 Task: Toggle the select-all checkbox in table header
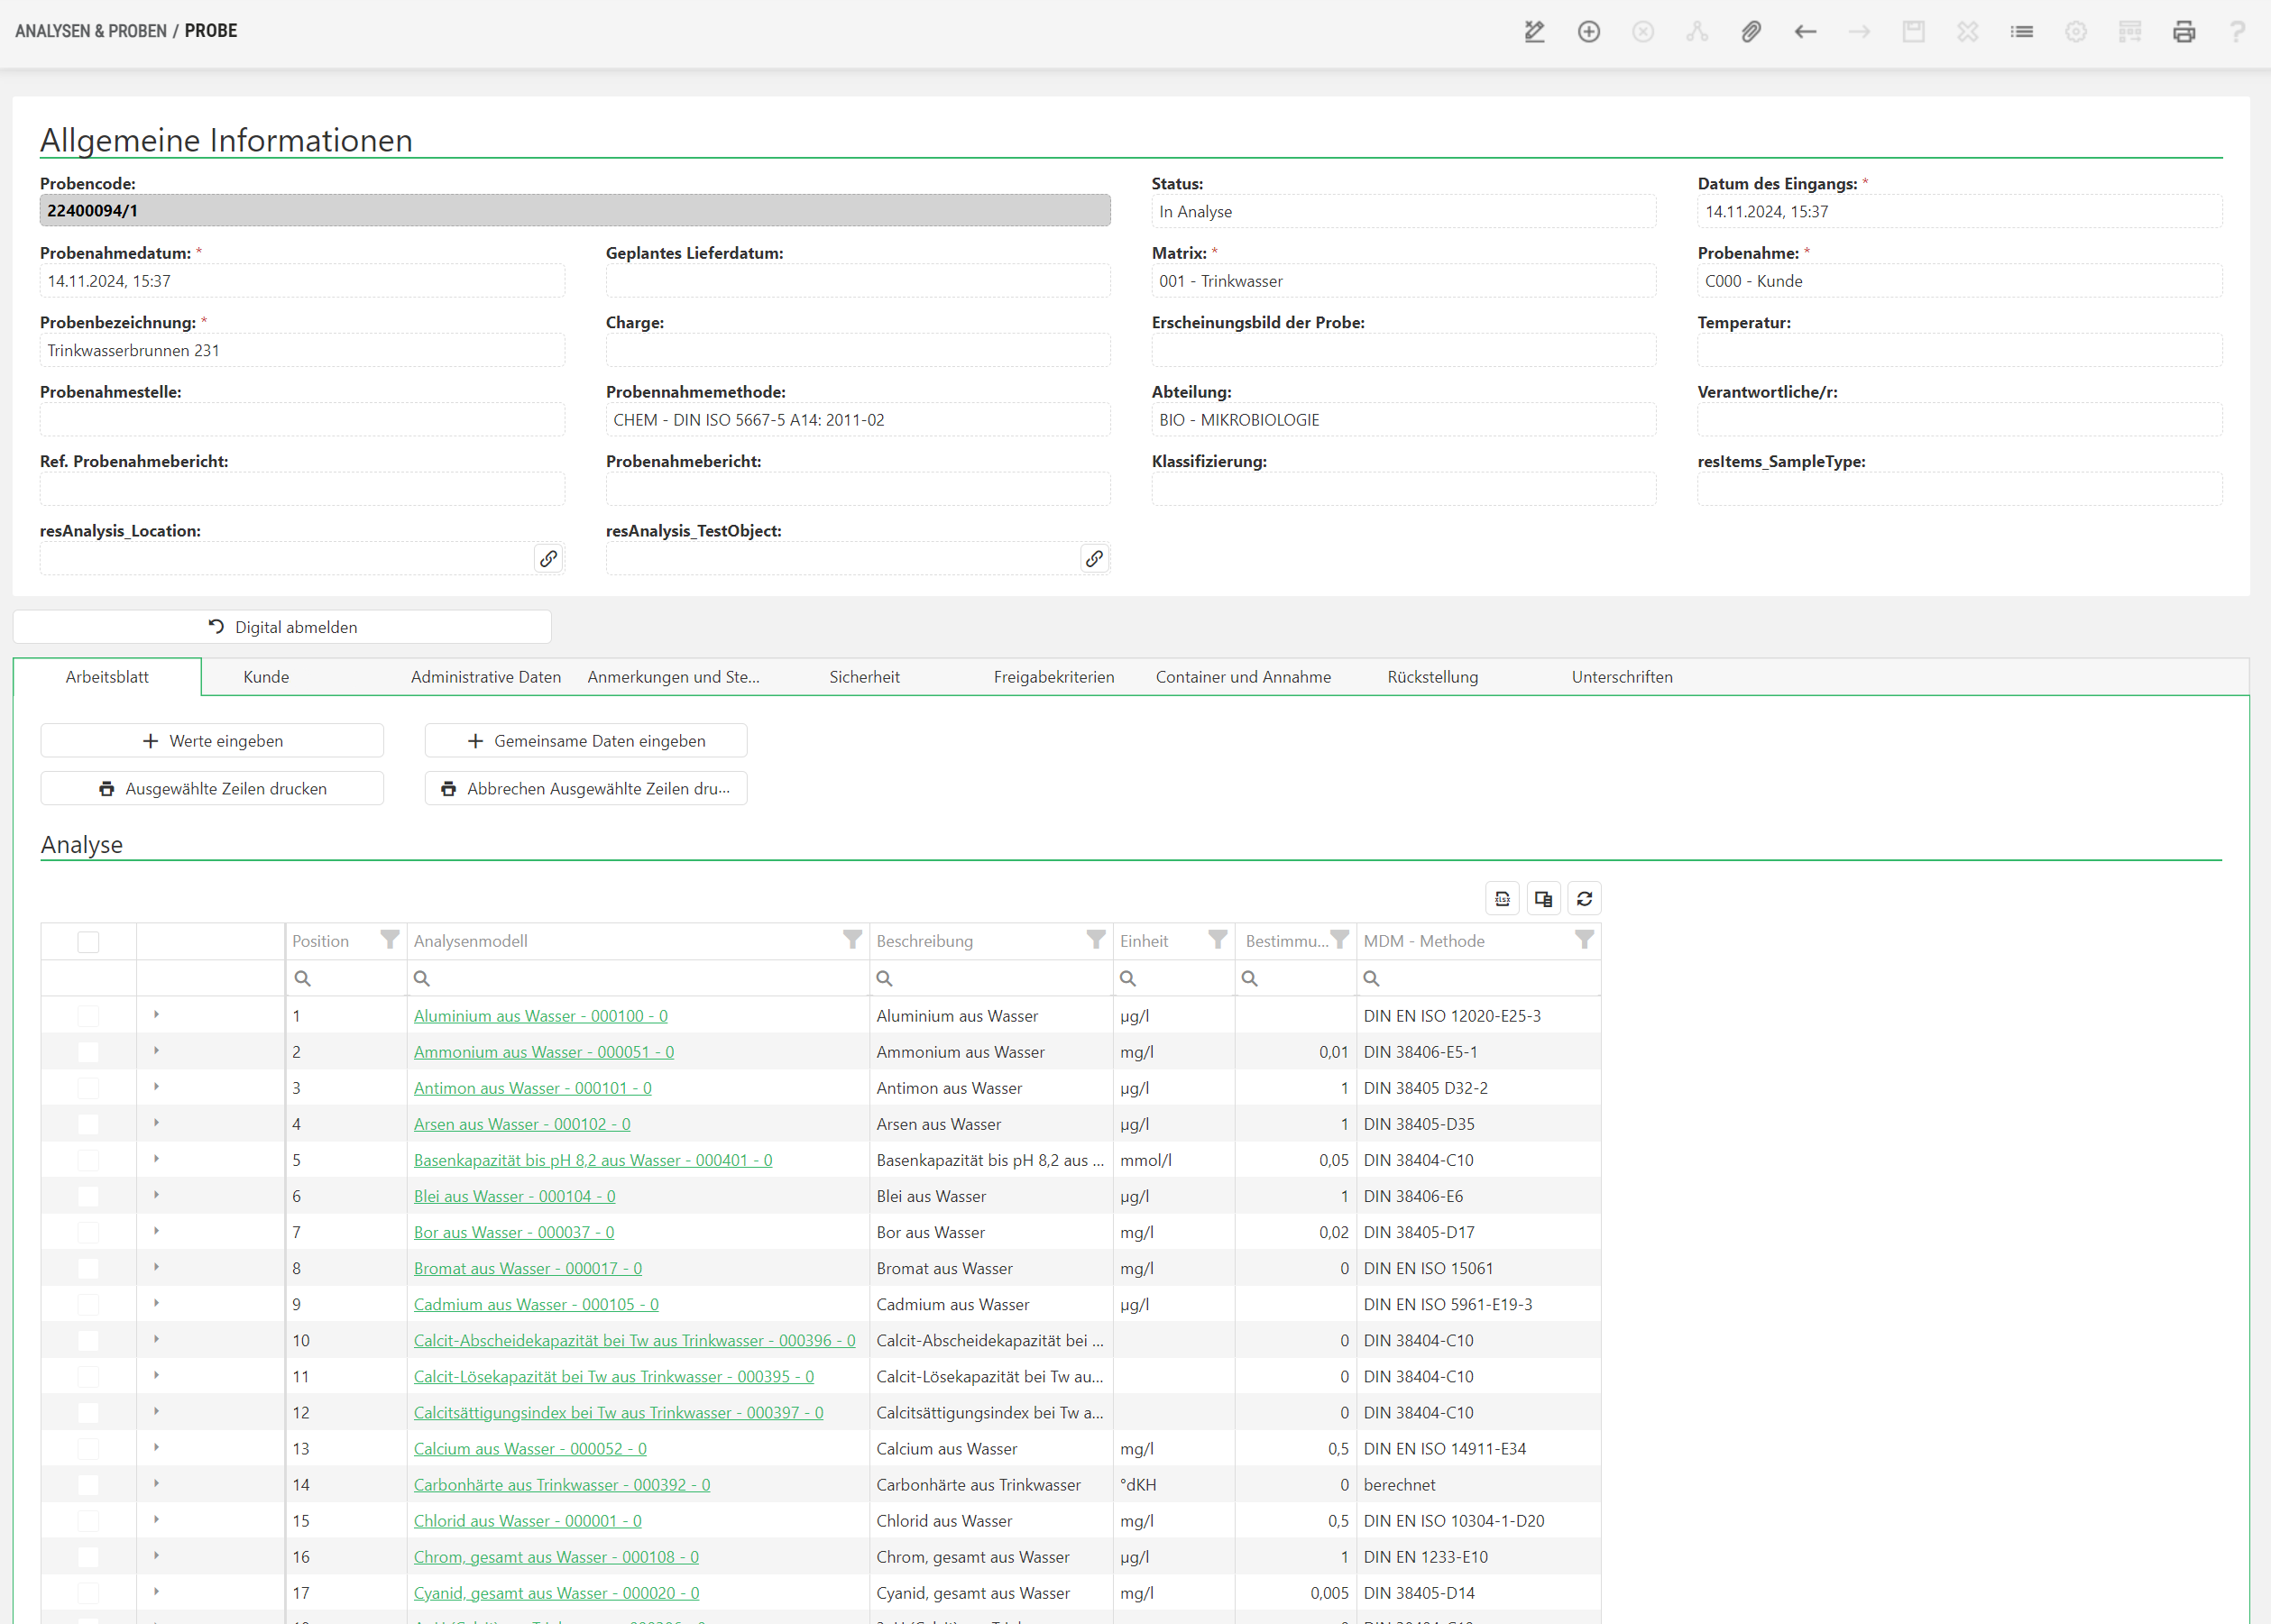click(88, 941)
